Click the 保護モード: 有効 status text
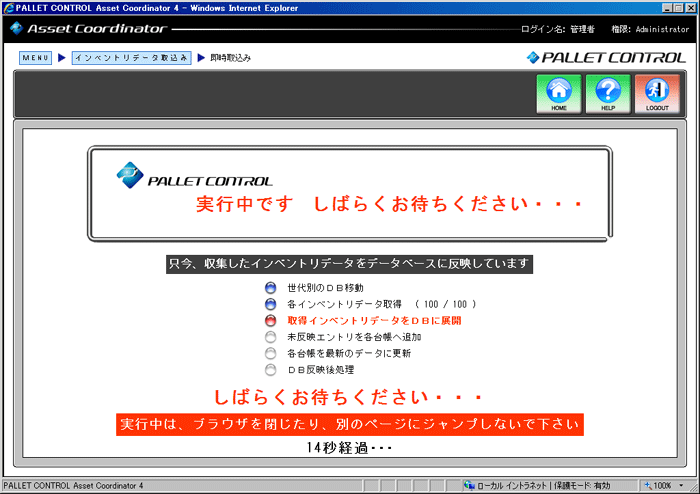 tap(582, 485)
